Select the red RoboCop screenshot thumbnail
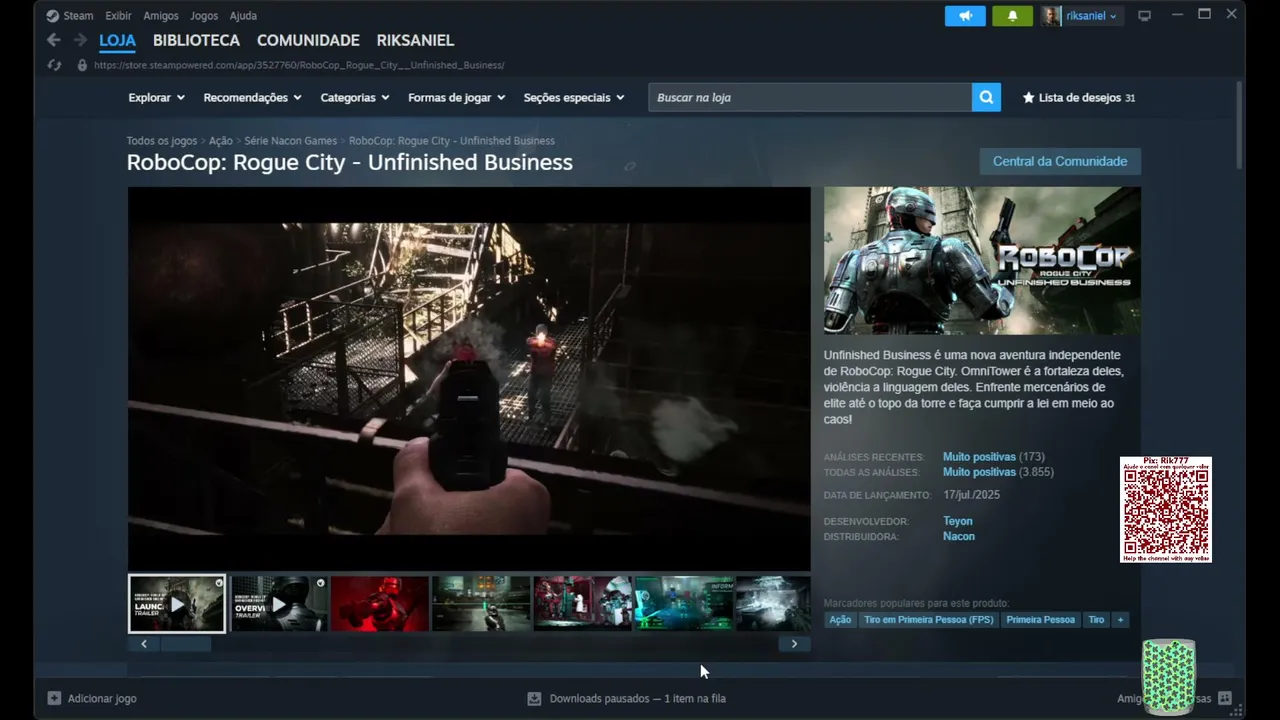The width and height of the screenshot is (1280, 720). (380, 604)
